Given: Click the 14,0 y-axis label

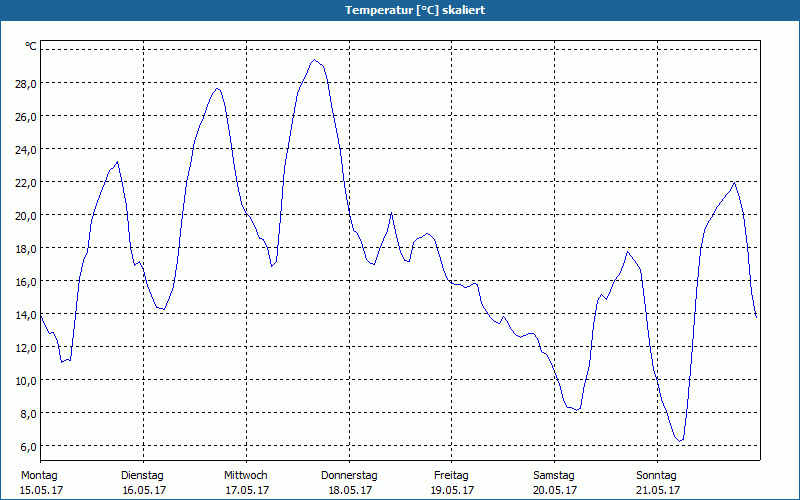Looking at the screenshot, I should click(26, 315).
